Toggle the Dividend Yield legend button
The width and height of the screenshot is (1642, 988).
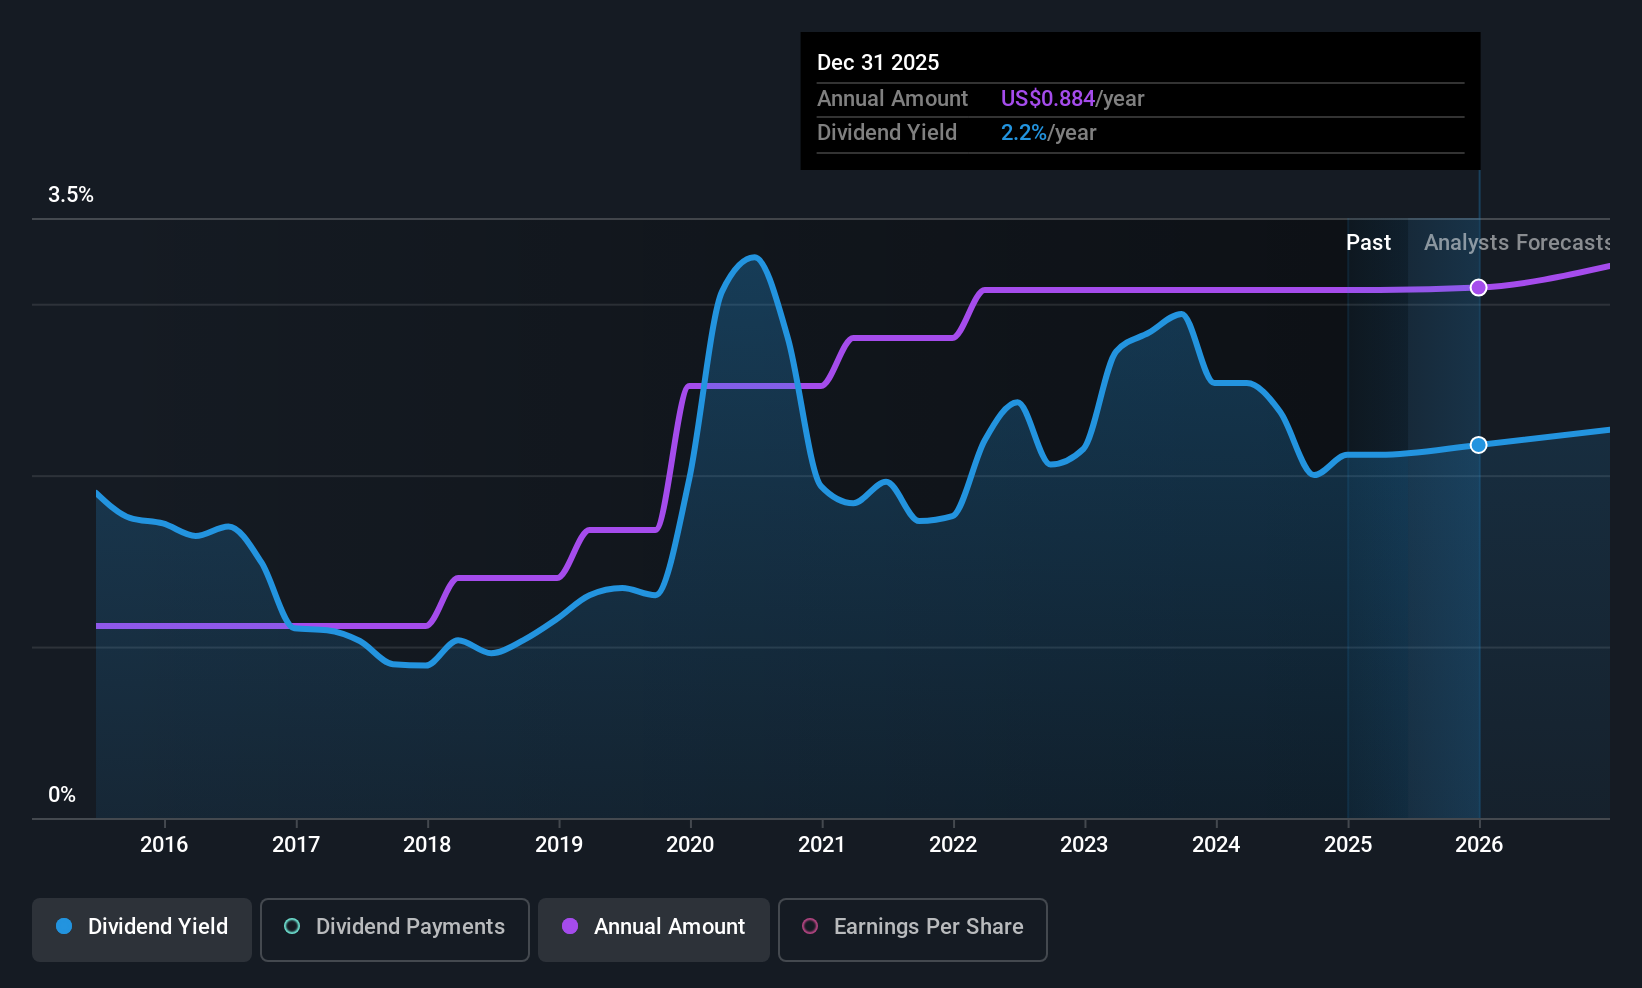click(142, 929)
